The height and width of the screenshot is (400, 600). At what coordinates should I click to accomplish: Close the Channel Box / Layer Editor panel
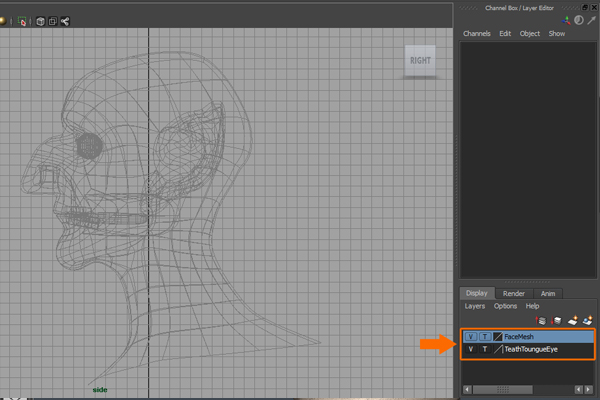coord(594,7)
